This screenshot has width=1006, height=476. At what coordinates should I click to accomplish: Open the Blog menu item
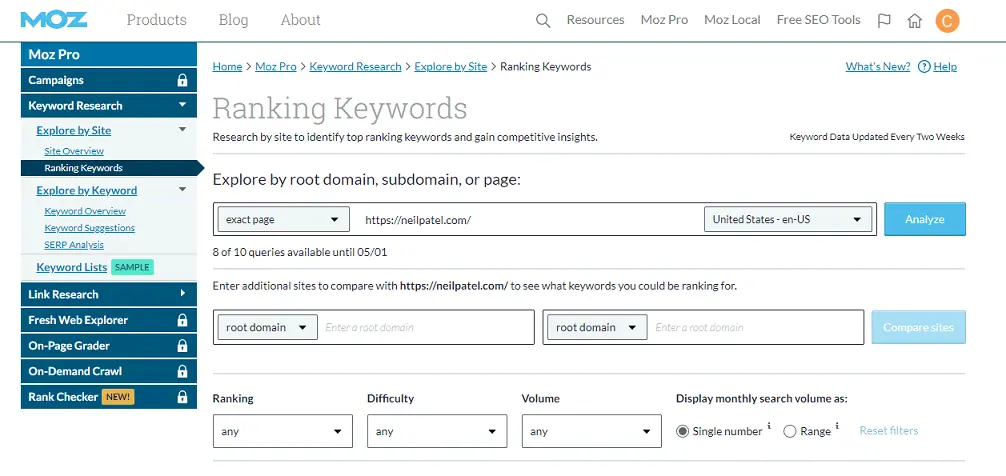tap(234, 20)
